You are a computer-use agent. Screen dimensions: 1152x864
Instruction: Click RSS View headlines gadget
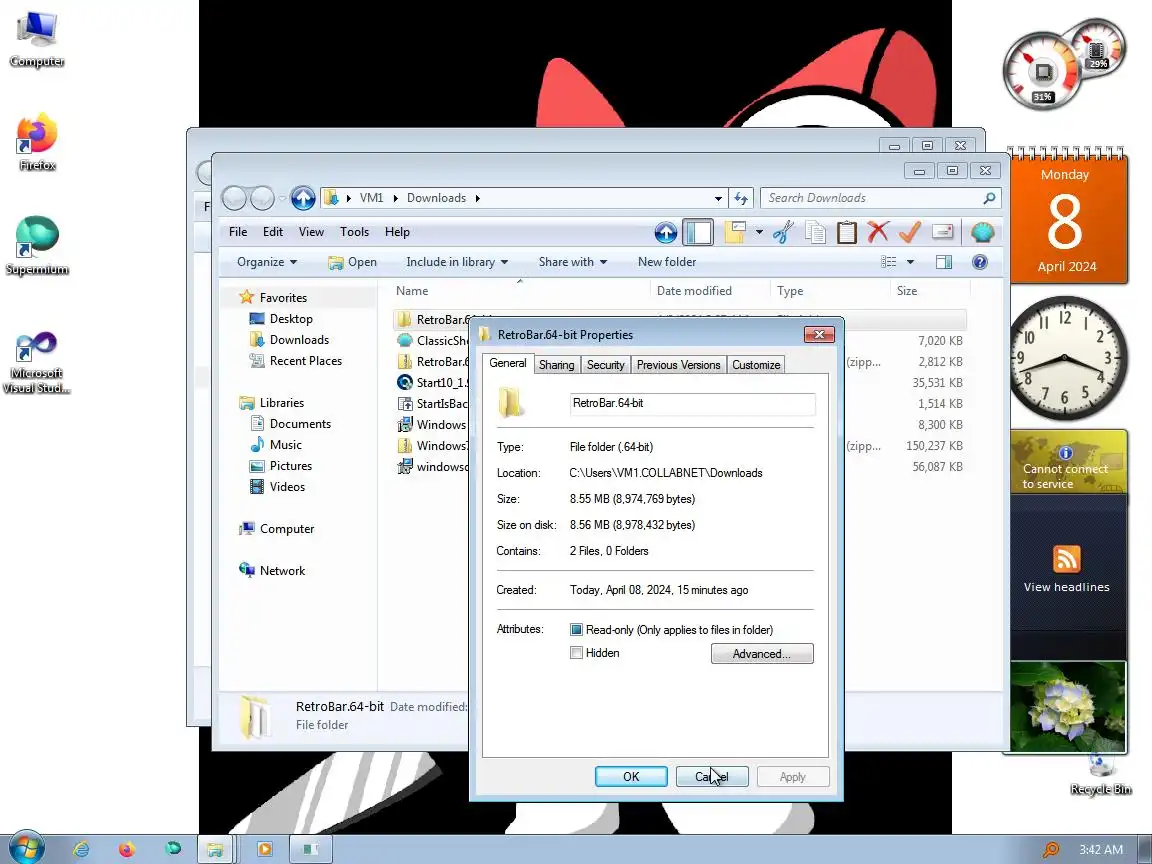(x=1067, y=569)
